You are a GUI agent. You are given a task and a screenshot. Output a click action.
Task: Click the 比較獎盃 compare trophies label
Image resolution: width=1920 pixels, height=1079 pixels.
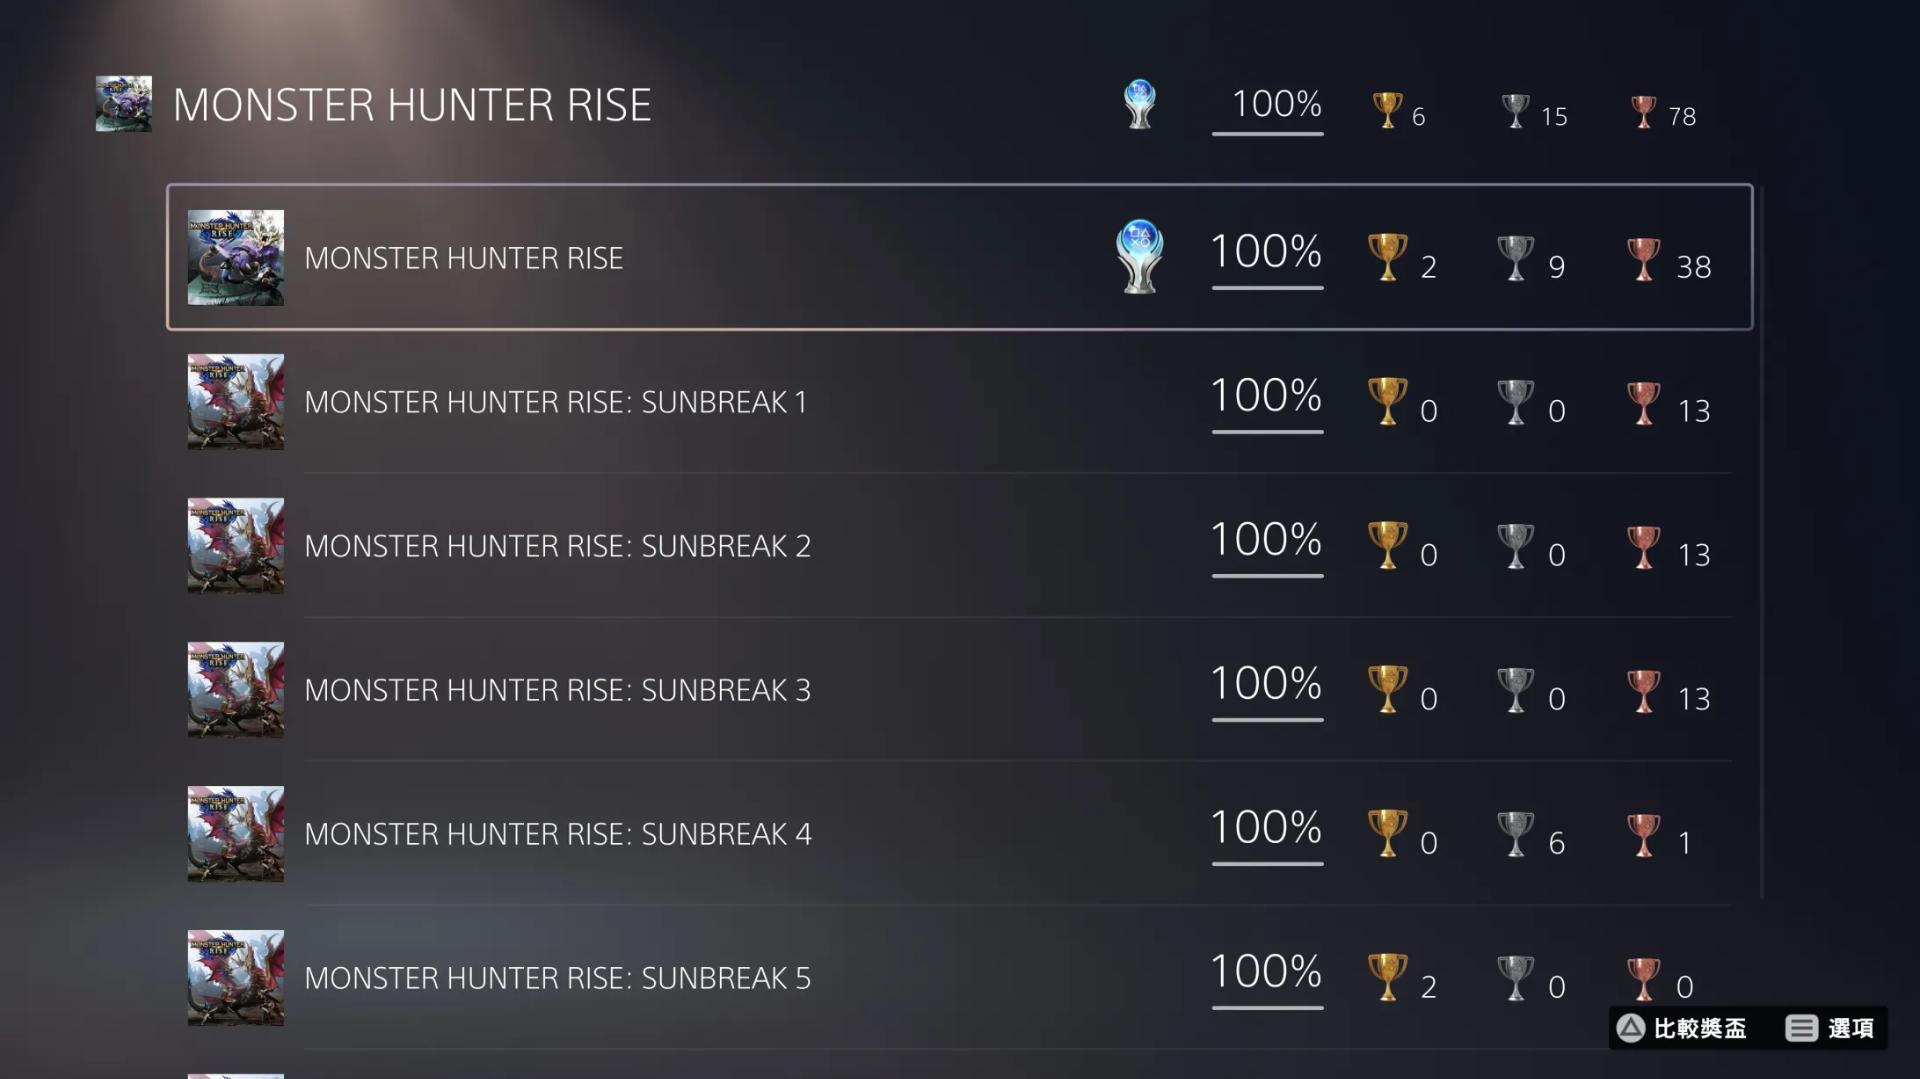click(x=1700, y=1028)
